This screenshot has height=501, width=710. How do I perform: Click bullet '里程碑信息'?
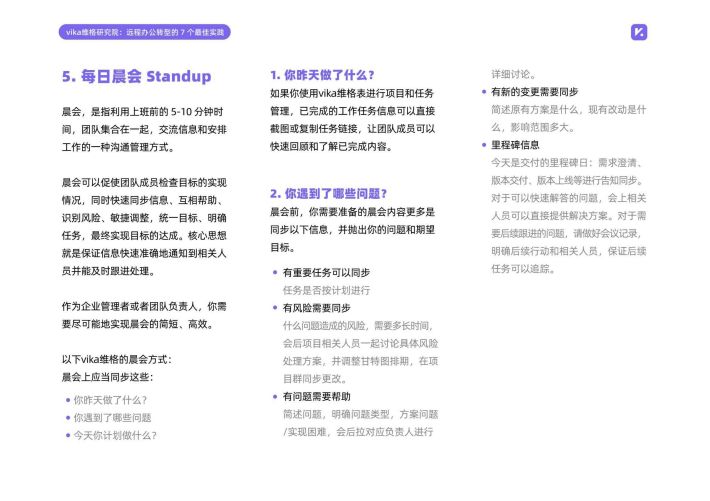515,145
